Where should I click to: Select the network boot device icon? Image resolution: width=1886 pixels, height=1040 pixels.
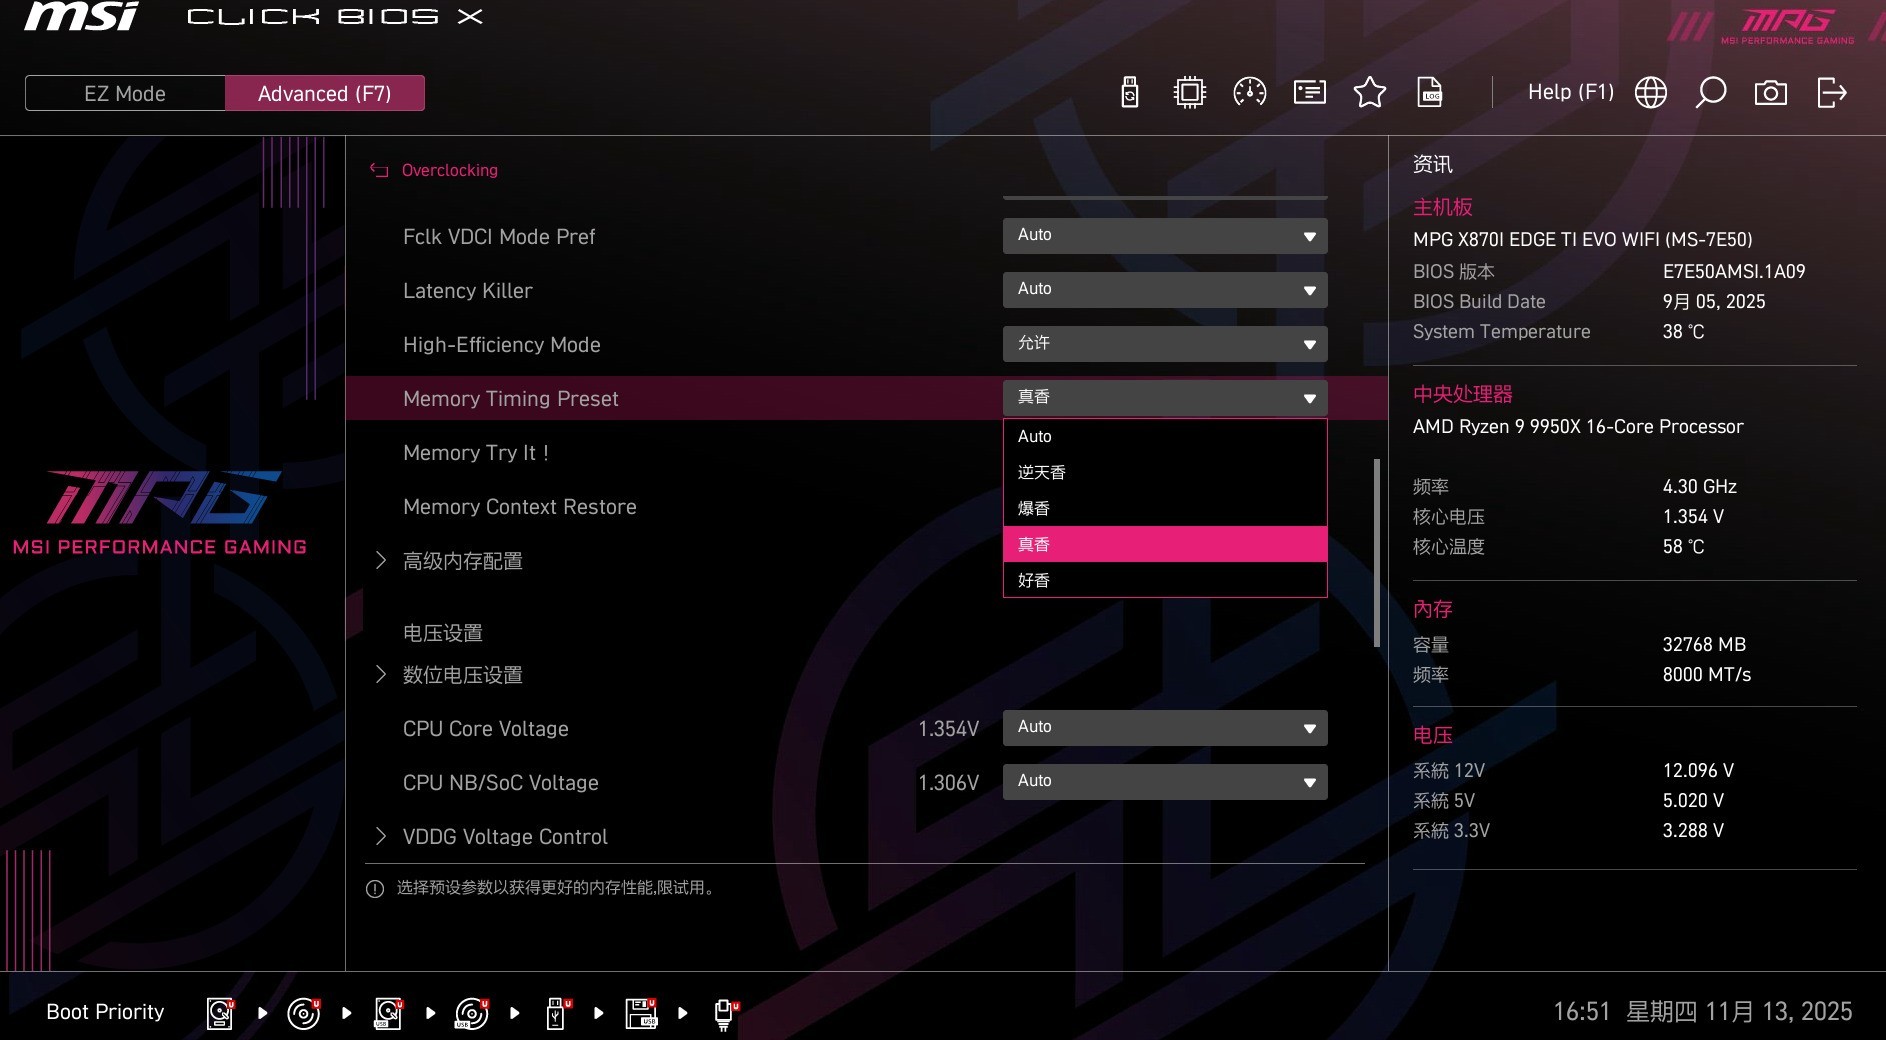point(724,1012)
